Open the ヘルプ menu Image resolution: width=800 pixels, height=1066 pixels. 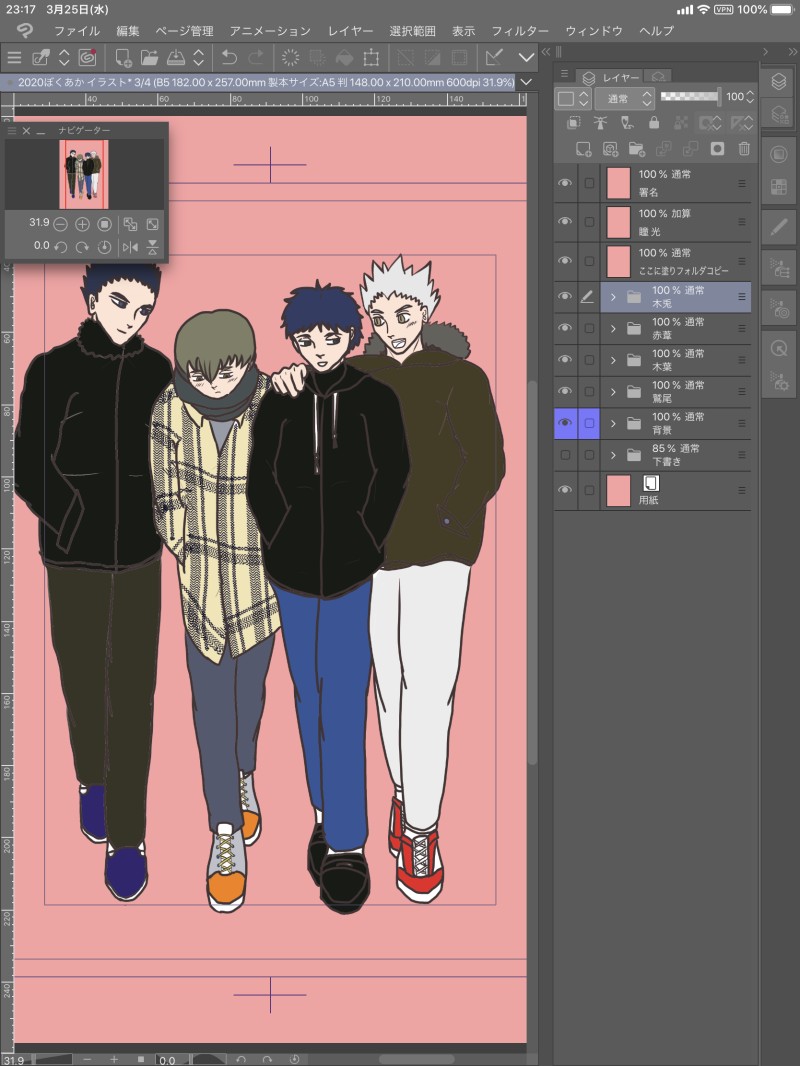coord(657,31)
